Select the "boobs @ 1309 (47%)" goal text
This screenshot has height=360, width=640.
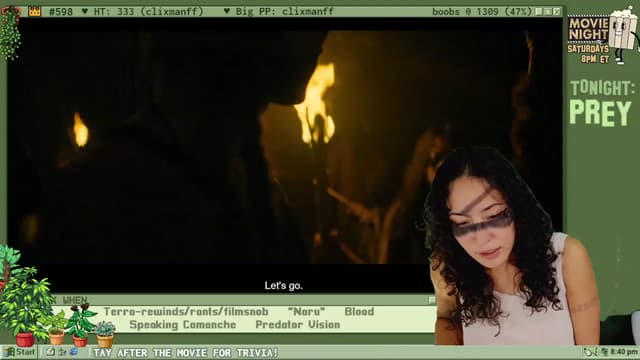coord(482,11)
